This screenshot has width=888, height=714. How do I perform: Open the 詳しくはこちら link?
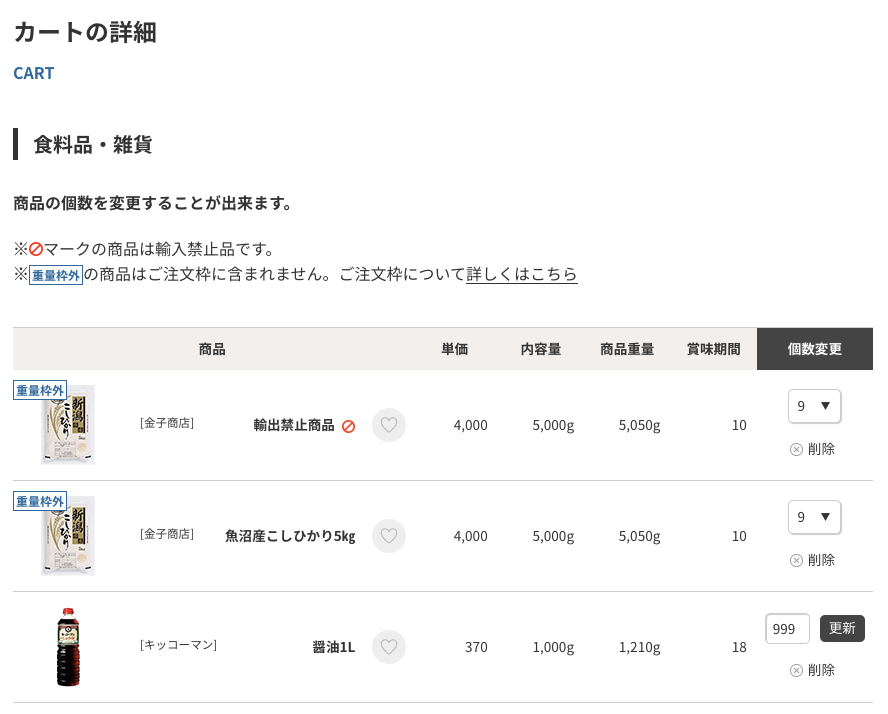pyautogui.click(x=521, y=274)
